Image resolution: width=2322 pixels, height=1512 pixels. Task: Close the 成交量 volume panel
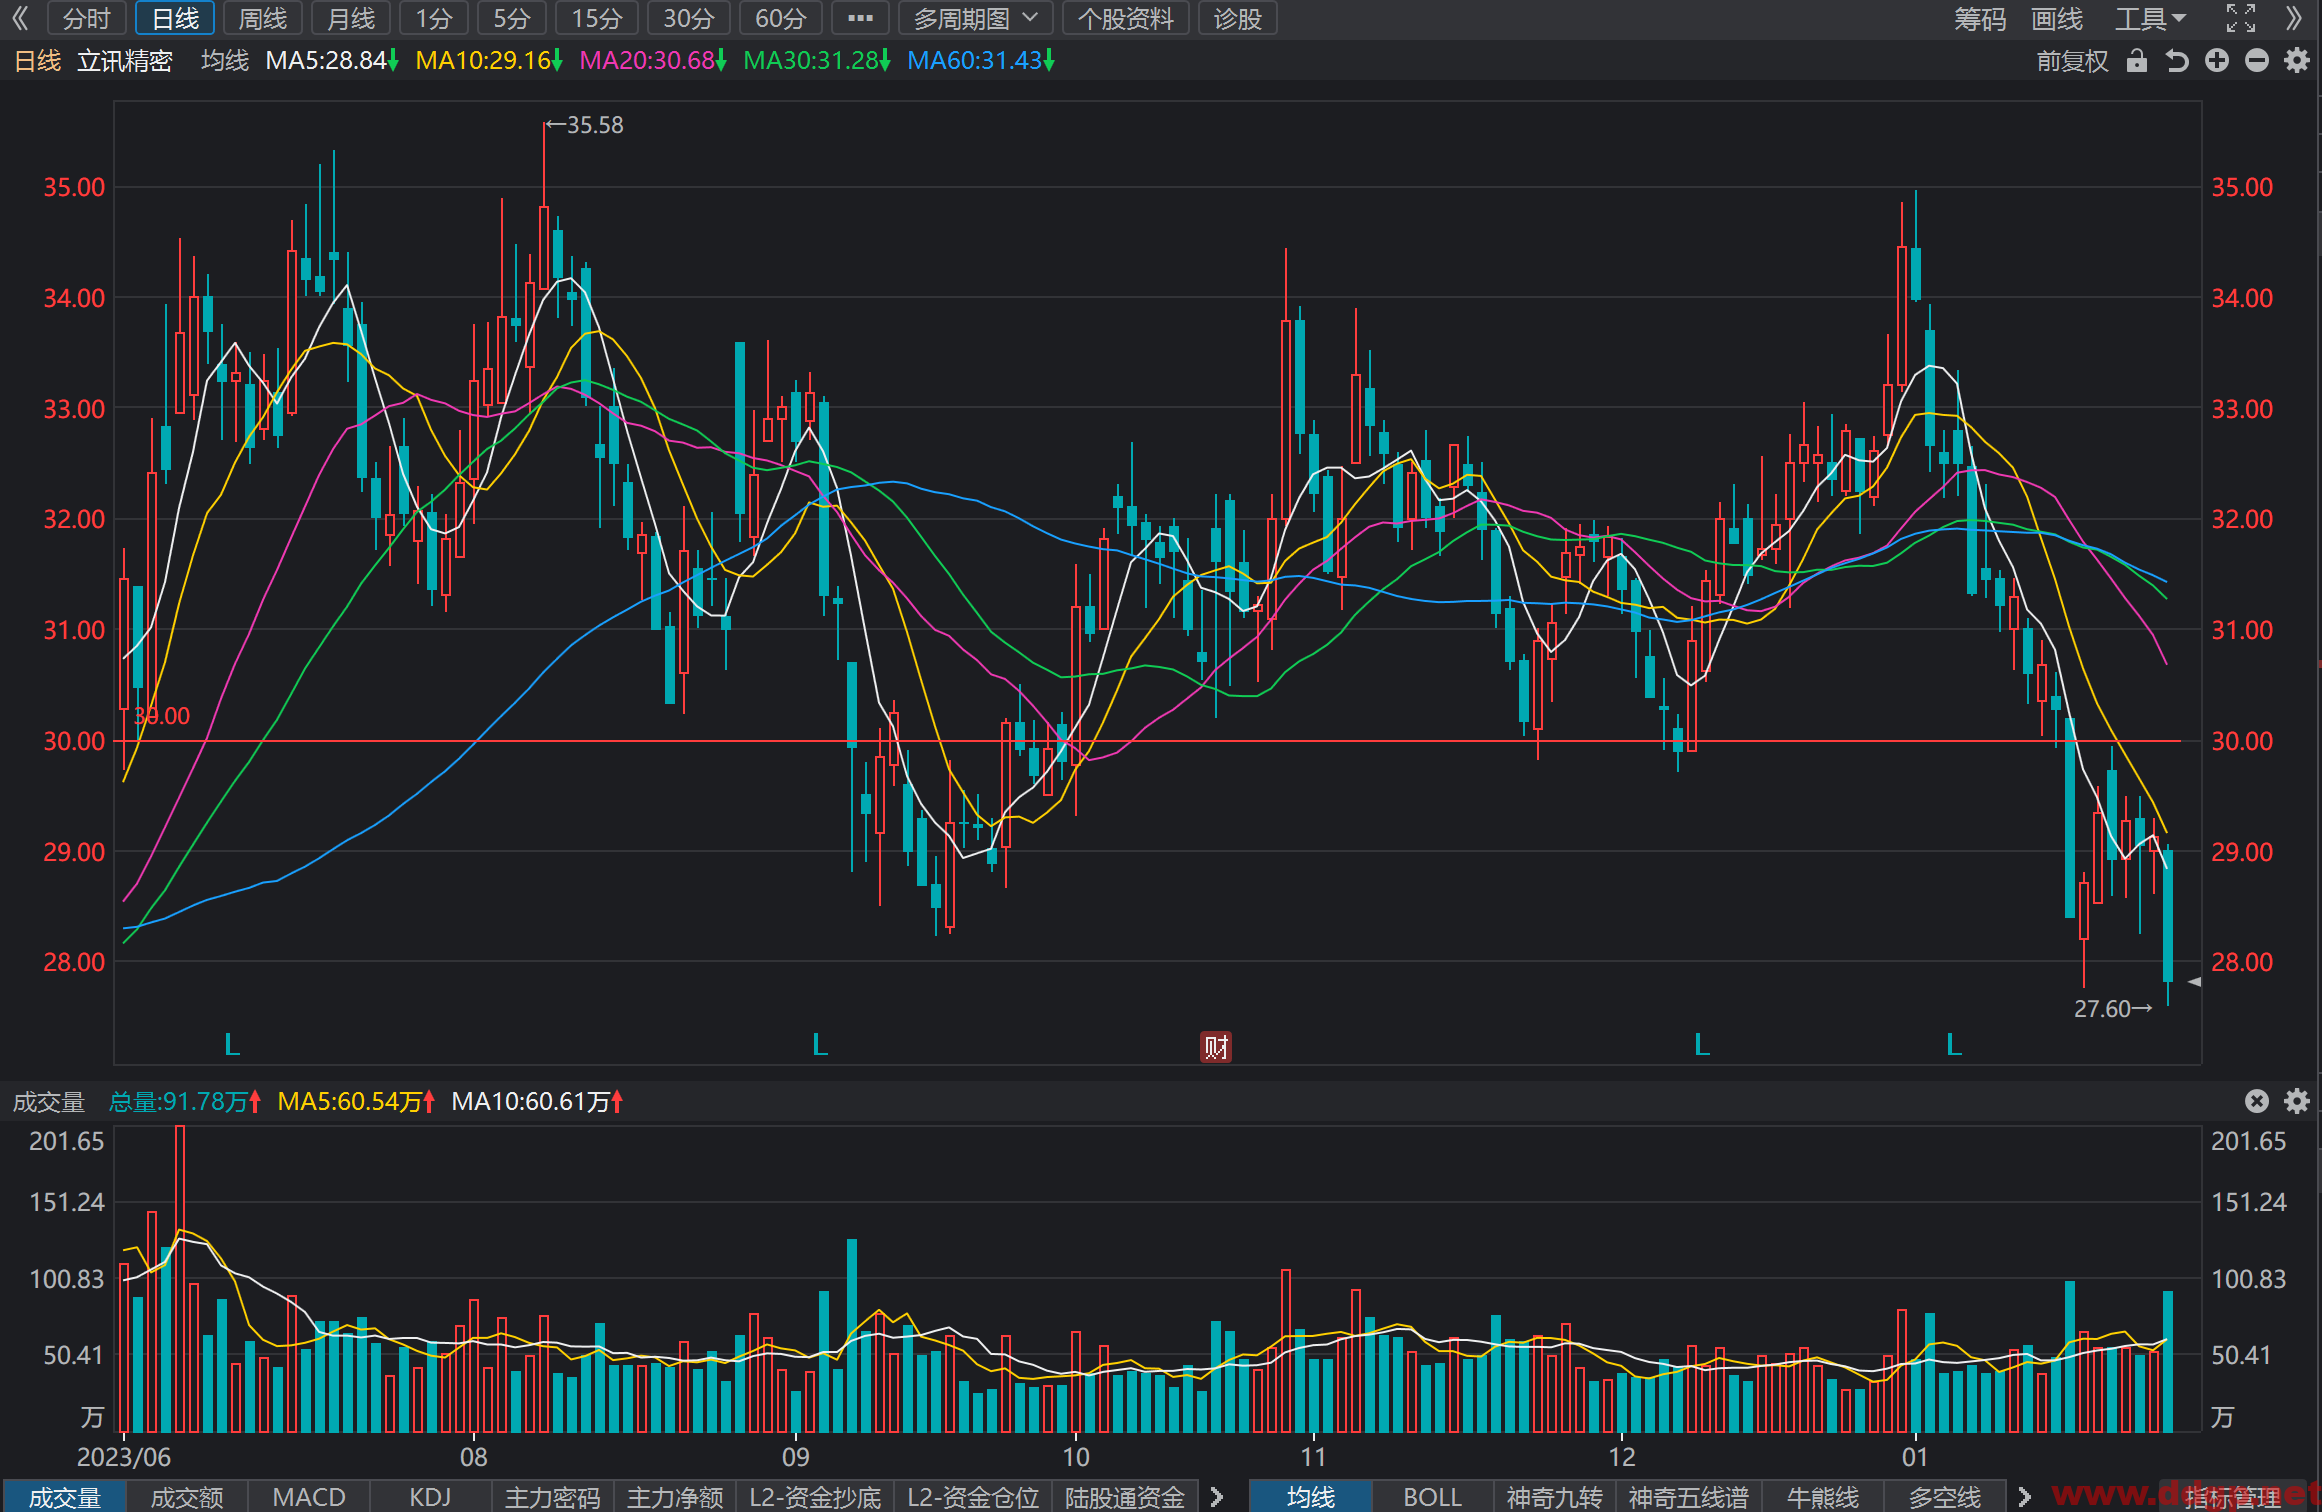(2257, 1101)
